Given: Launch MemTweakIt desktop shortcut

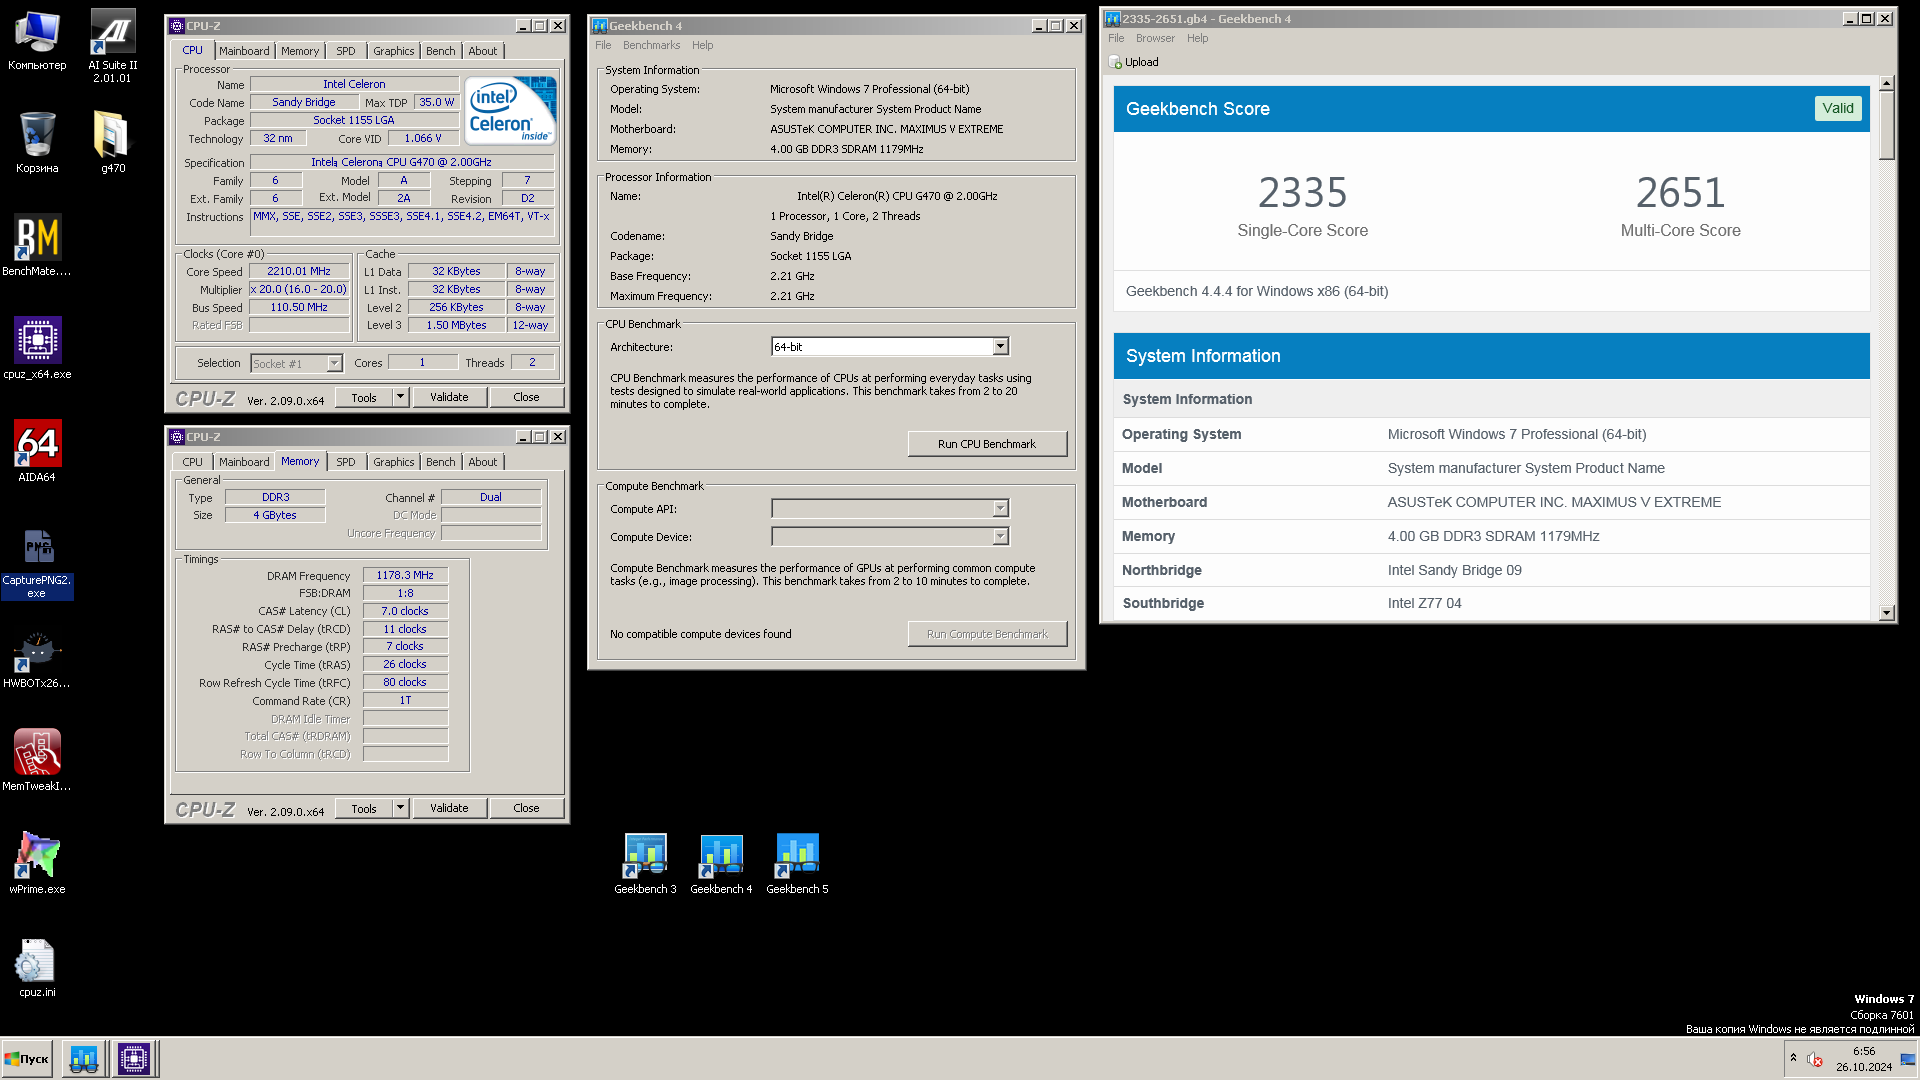Looking at the screenshot, I should 37,760.
